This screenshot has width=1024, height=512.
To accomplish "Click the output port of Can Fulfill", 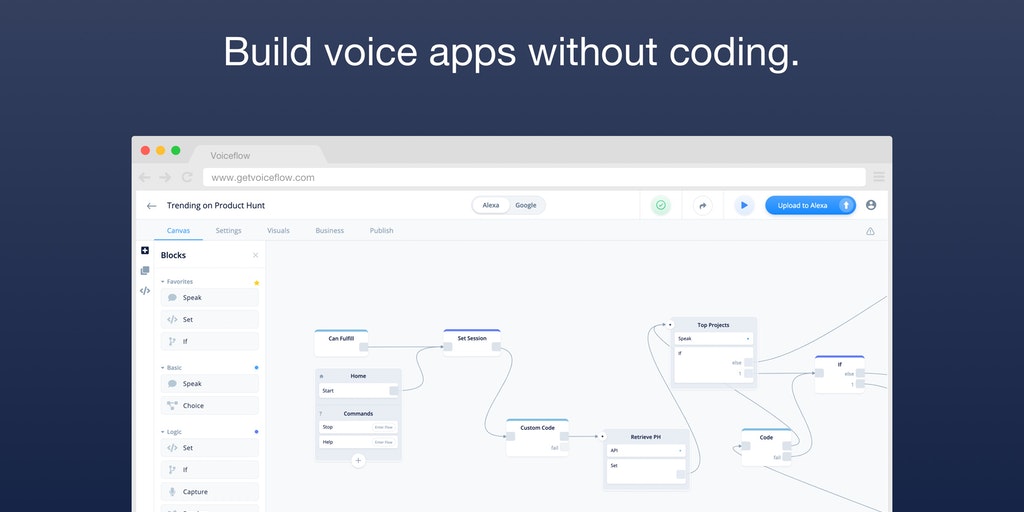I will (x=364, y=347).
